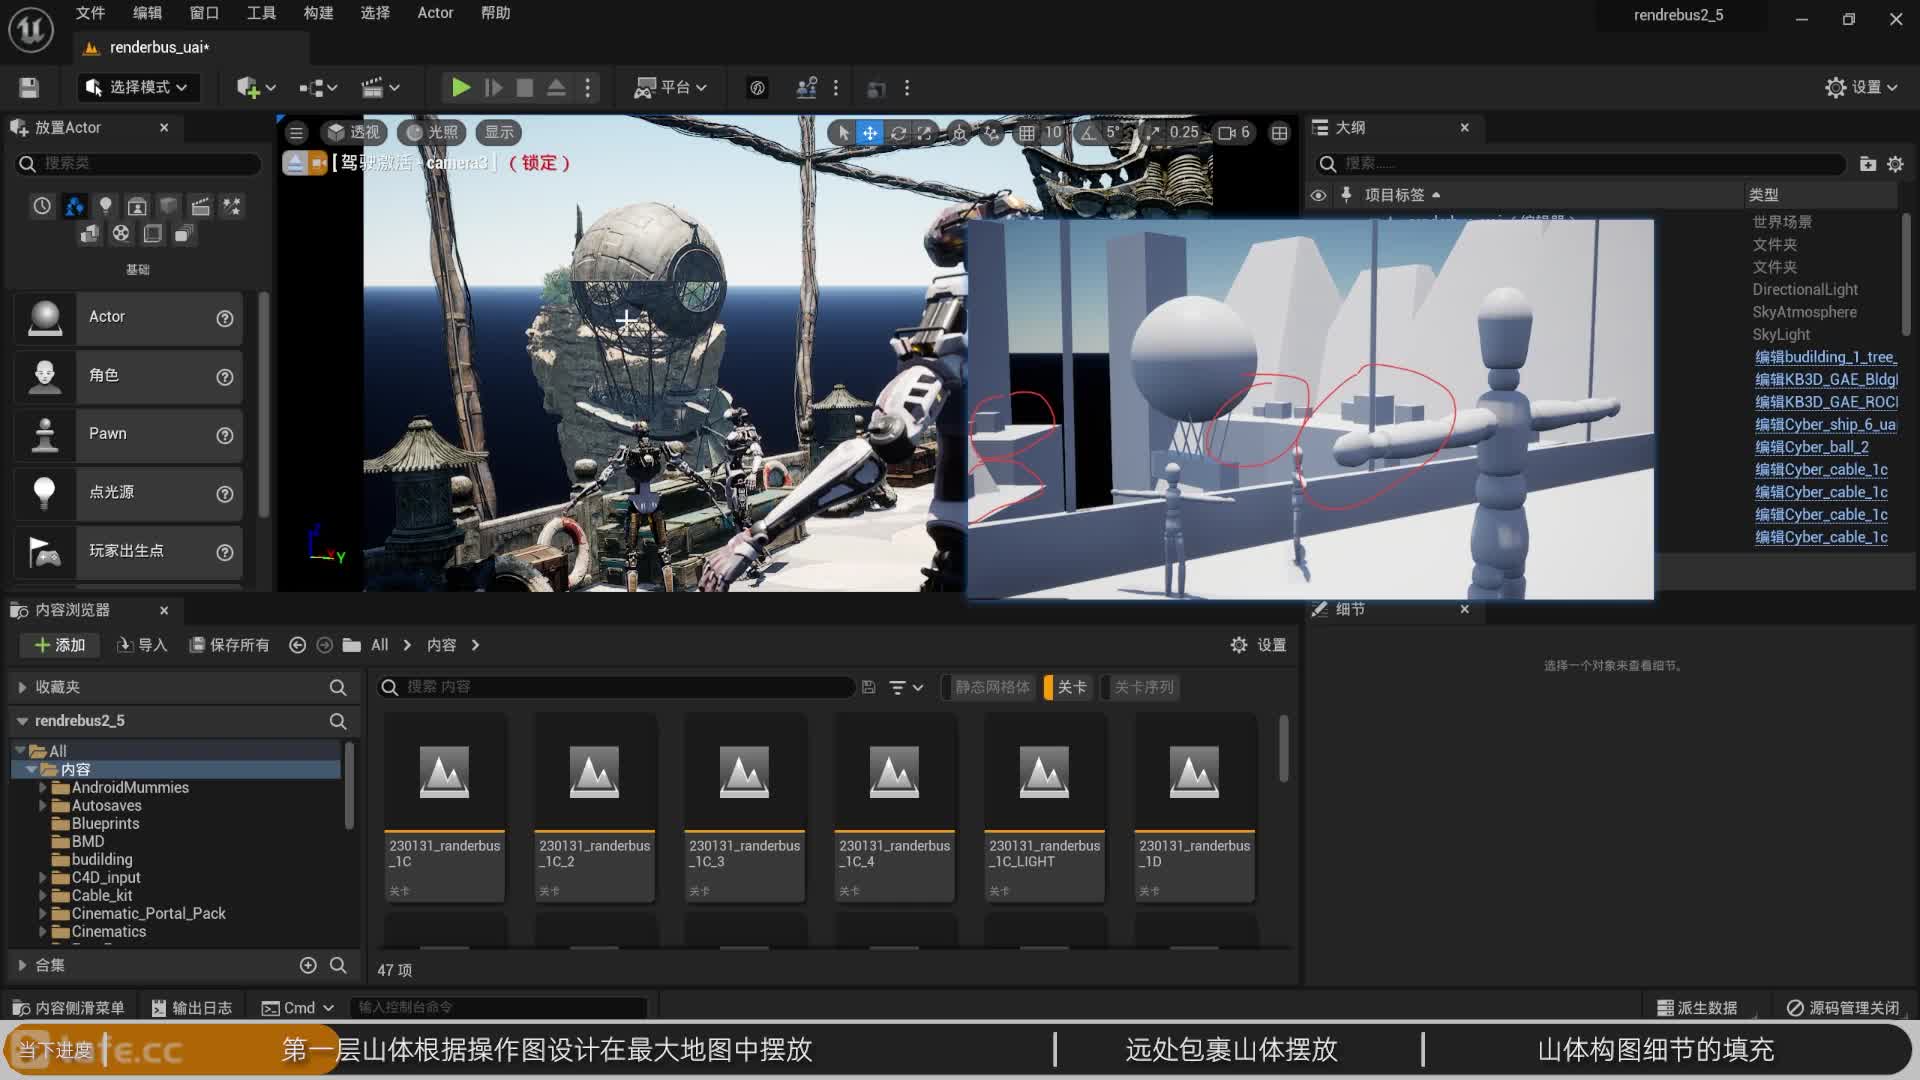Click the green Play button
This screenshot has height=1080, width=1920.
click(x=460, y=88)
